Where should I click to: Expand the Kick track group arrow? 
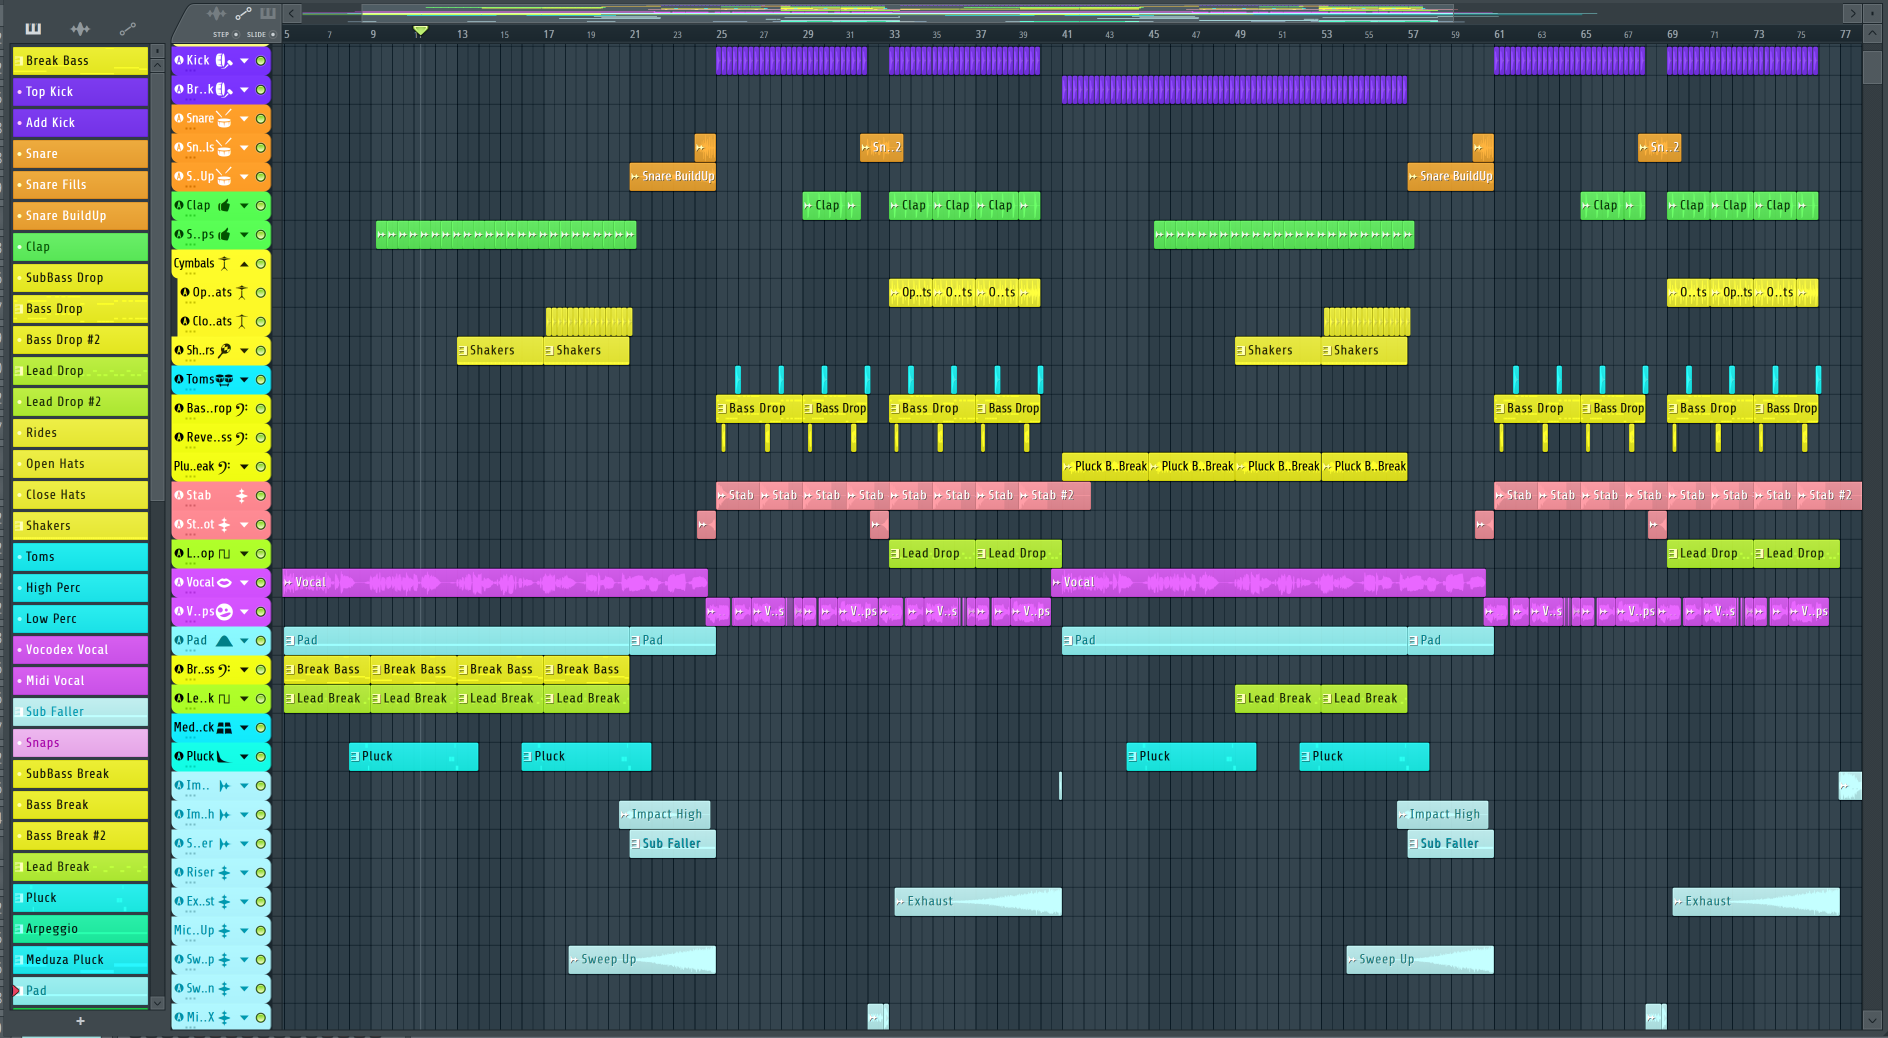(x=244, y=60)
